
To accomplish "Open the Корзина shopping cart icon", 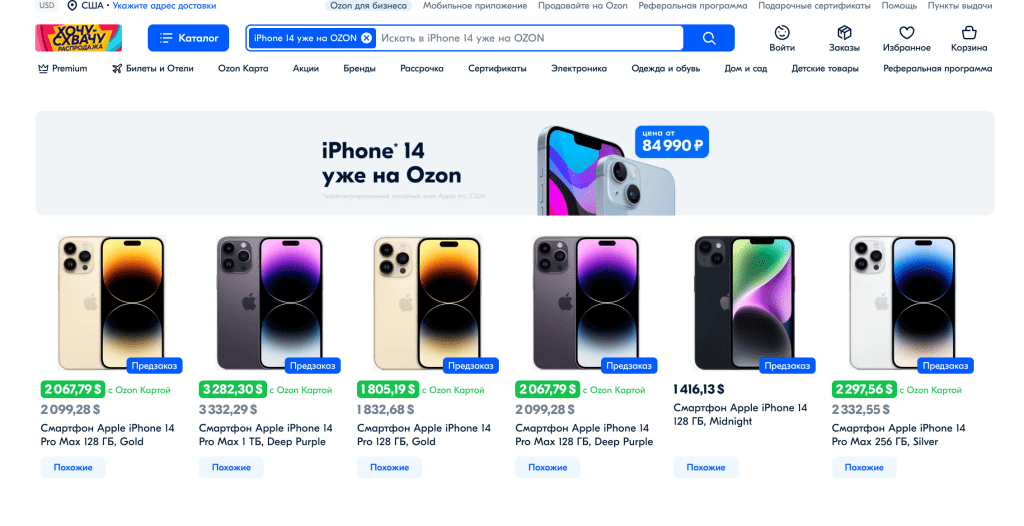I will 968,33.
